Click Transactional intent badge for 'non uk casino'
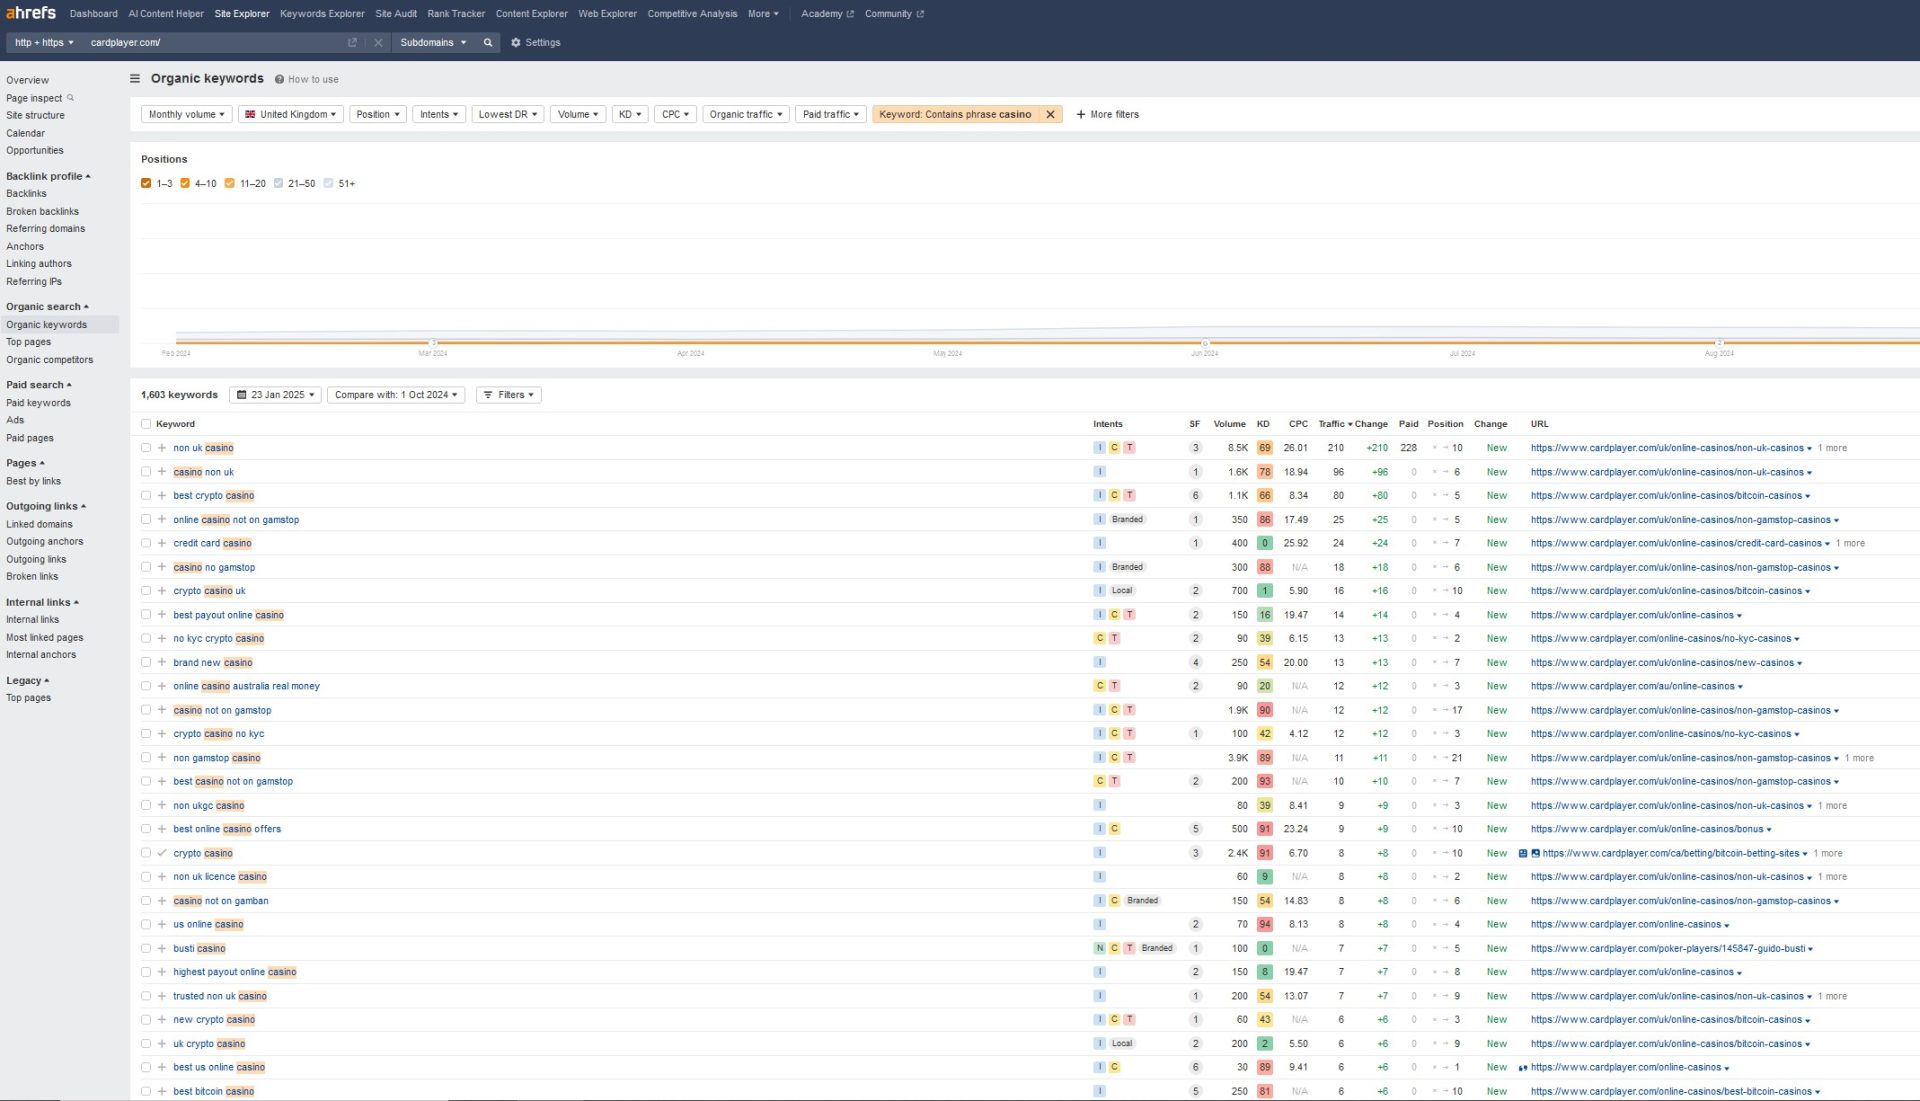This screenshot has height=1101, width=1920. [1129, 448]
